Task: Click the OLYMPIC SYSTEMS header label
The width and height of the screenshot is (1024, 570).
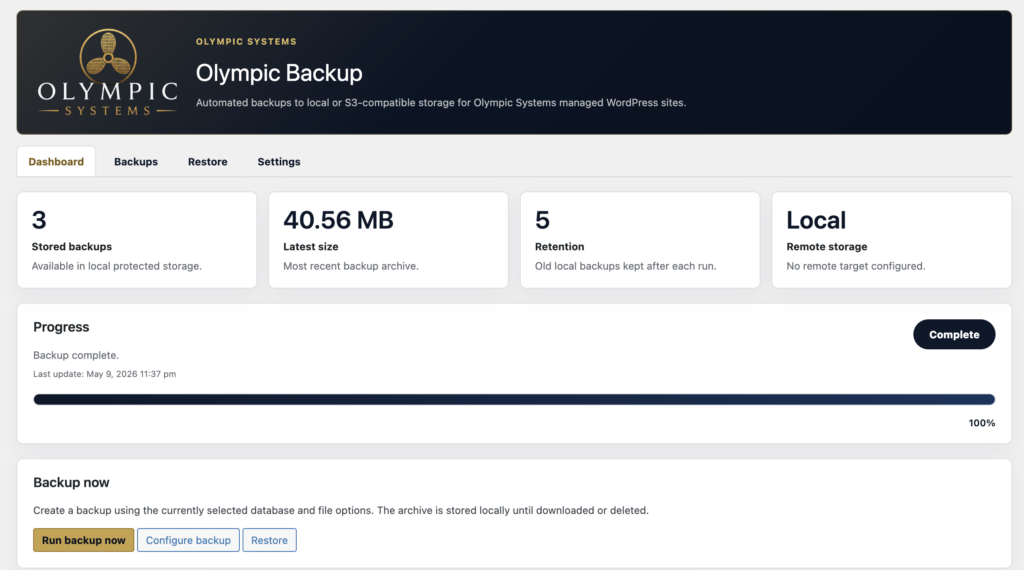Action: click(246, 41)
